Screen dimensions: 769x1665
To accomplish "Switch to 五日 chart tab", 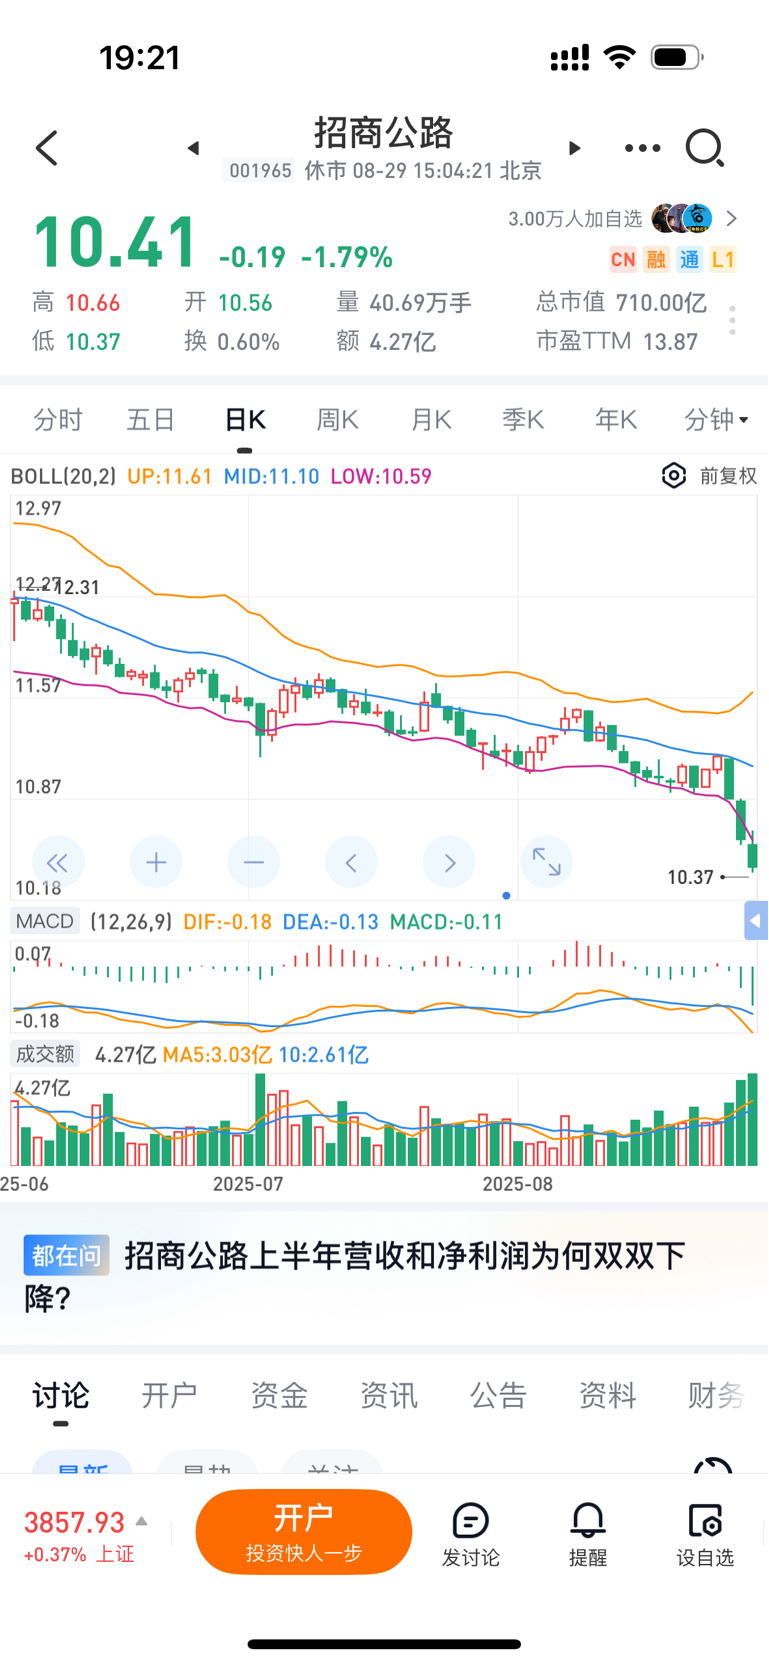I will click(151, 420).
